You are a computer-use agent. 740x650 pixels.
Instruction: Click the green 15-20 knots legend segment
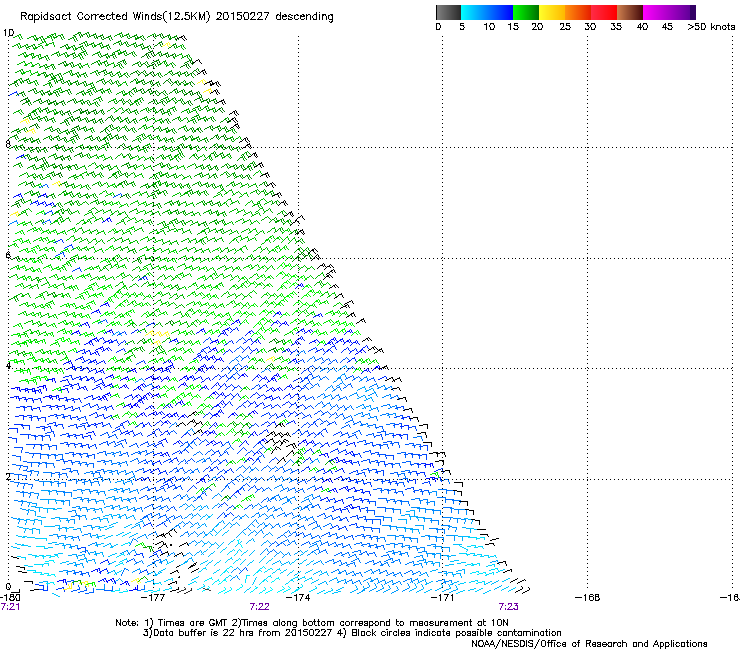pos(526,12)
